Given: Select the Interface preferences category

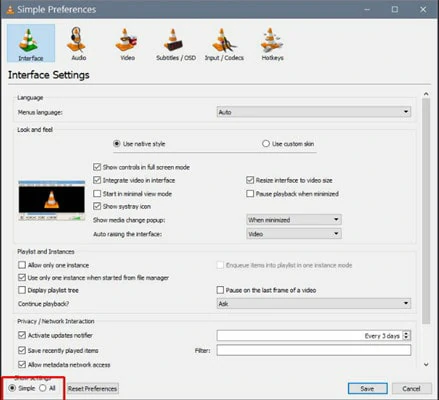Looking at the screenshot, I should click(x=31, y=43).
